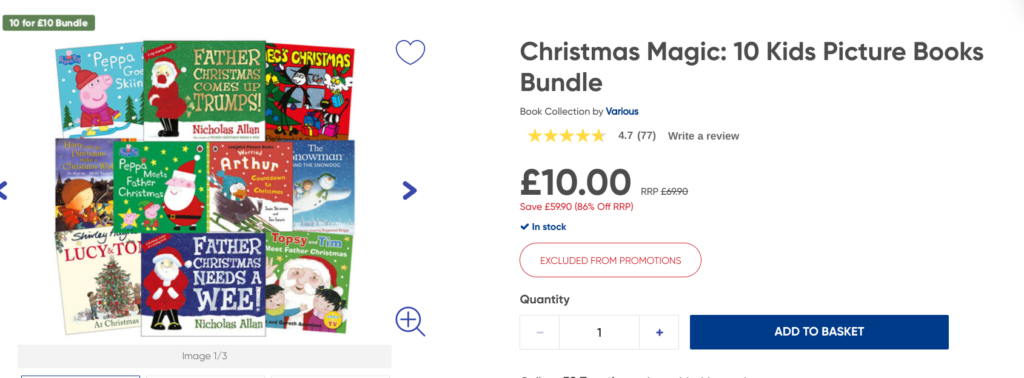
Task: Increase quantity with plus button
Action: pos(659,332)
